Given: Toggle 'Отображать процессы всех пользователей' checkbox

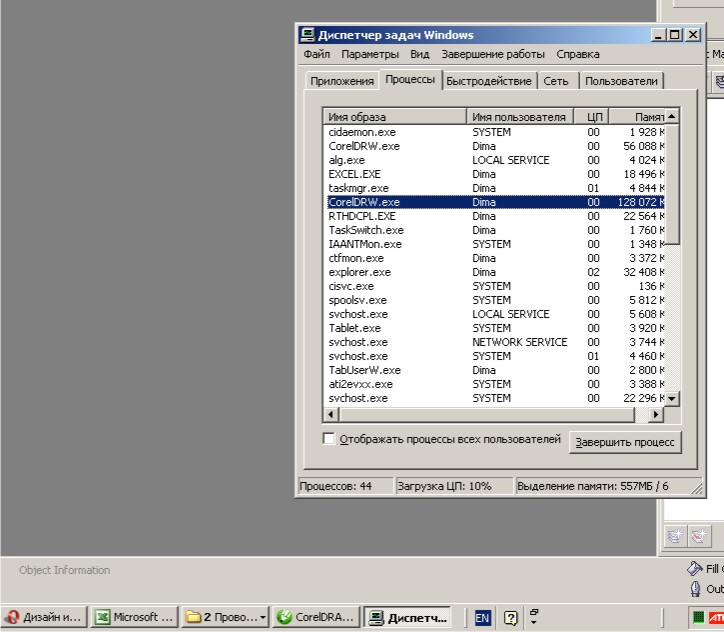Looking at the screenshot, I should (328, 438).
